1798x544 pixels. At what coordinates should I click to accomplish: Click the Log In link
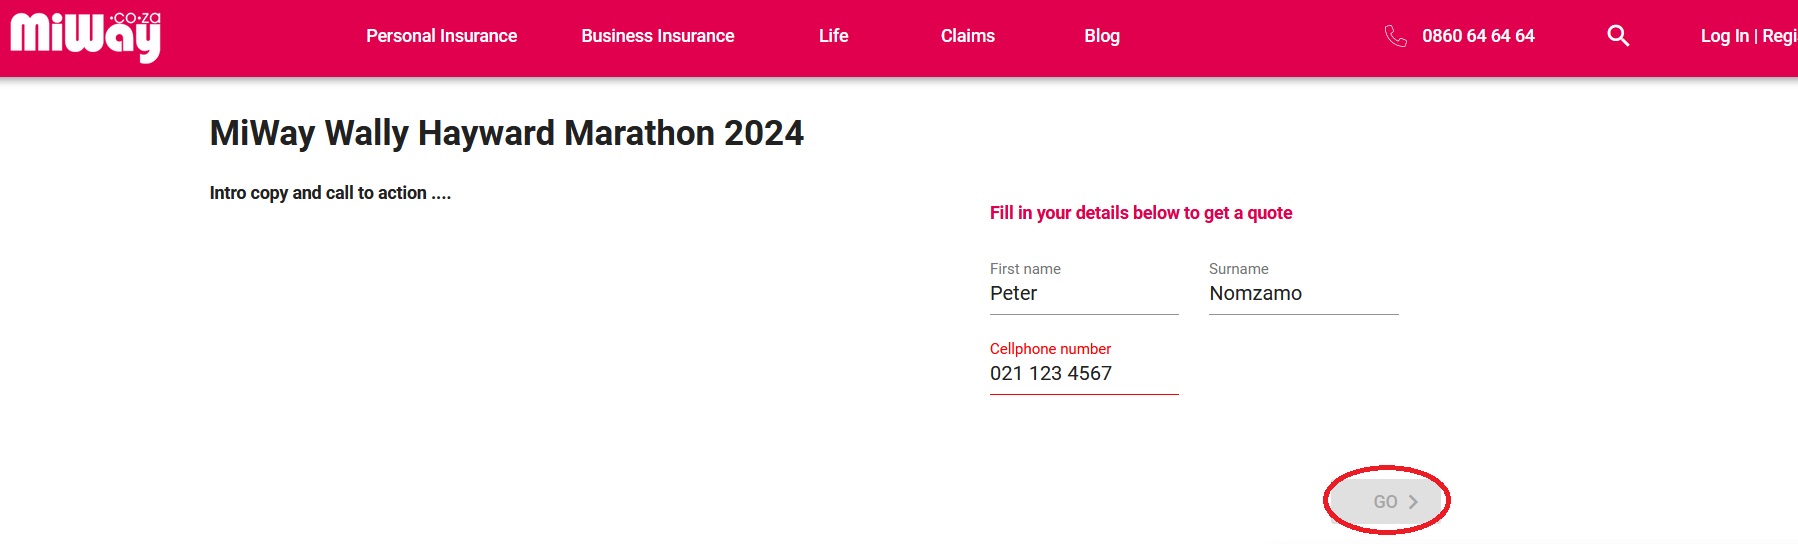[x=1724, y=36]
